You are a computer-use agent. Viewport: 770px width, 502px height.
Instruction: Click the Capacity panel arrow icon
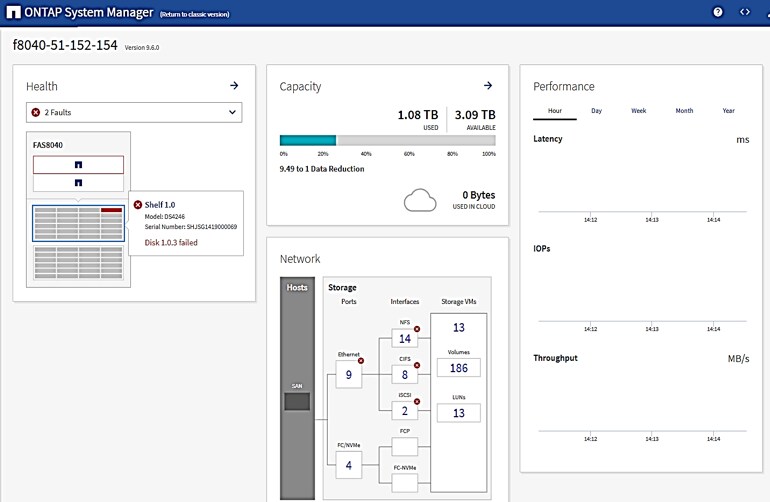click(488, 86)
